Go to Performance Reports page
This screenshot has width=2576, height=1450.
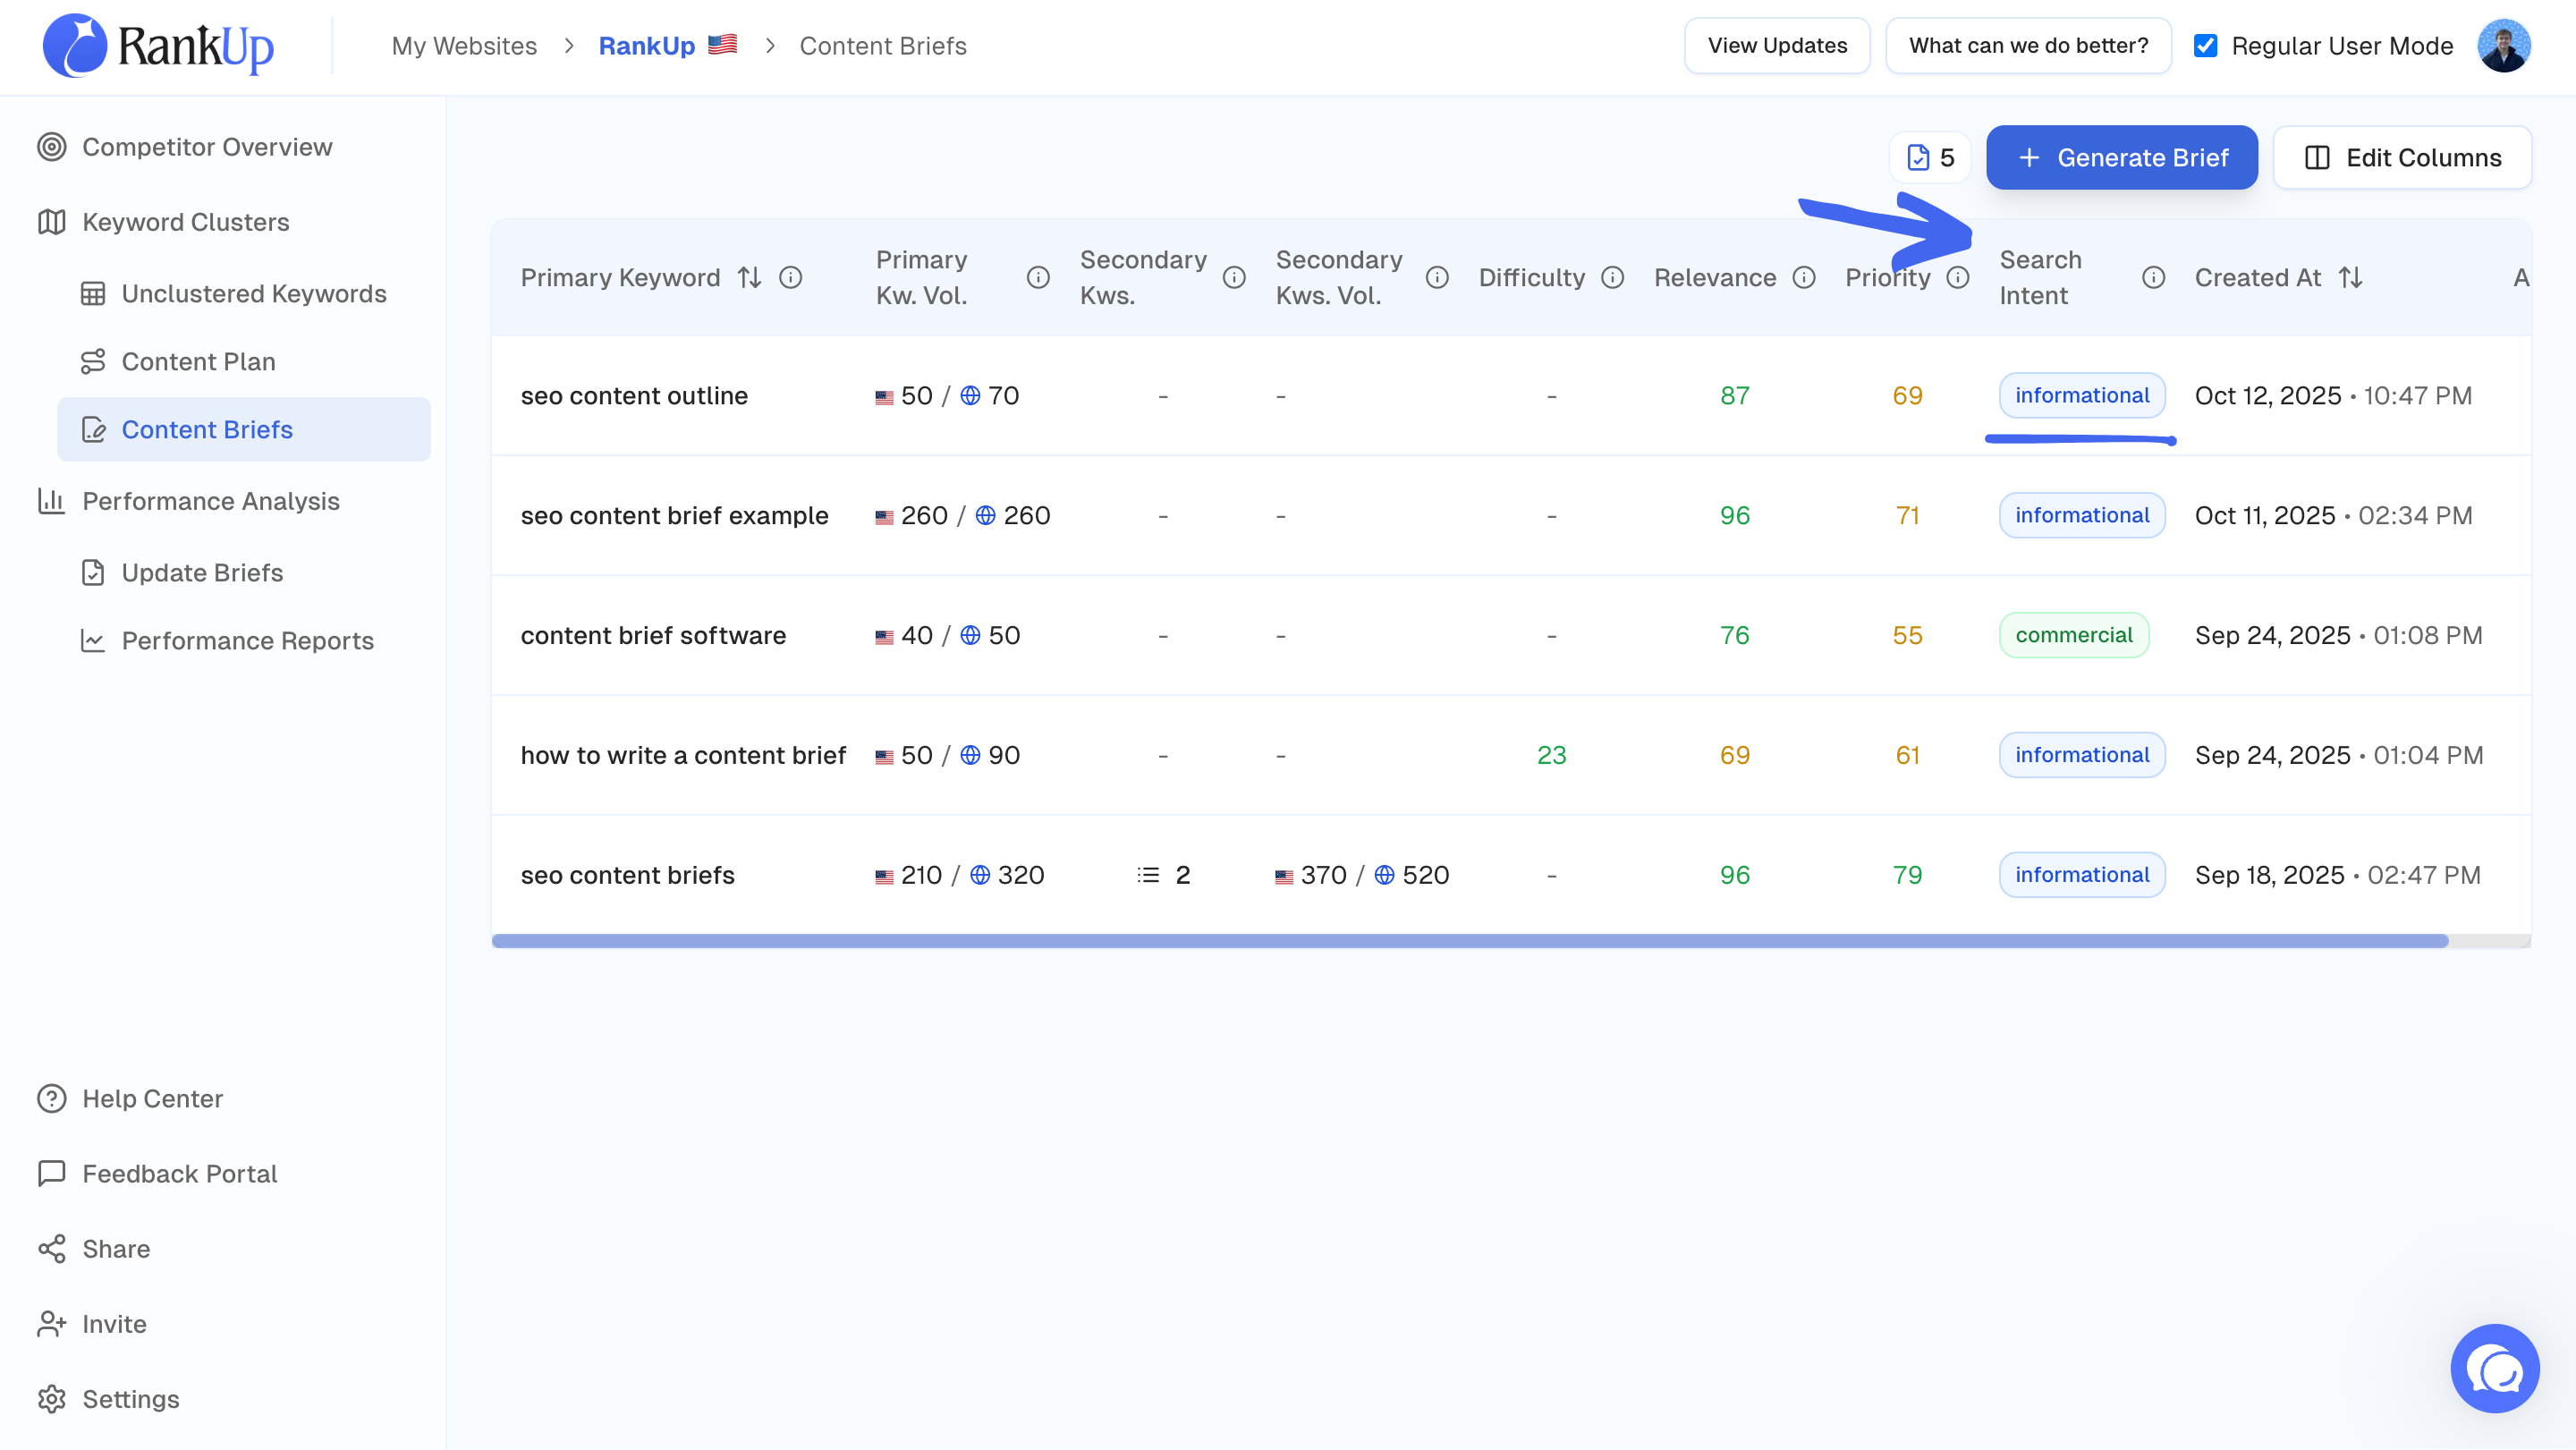247,641
